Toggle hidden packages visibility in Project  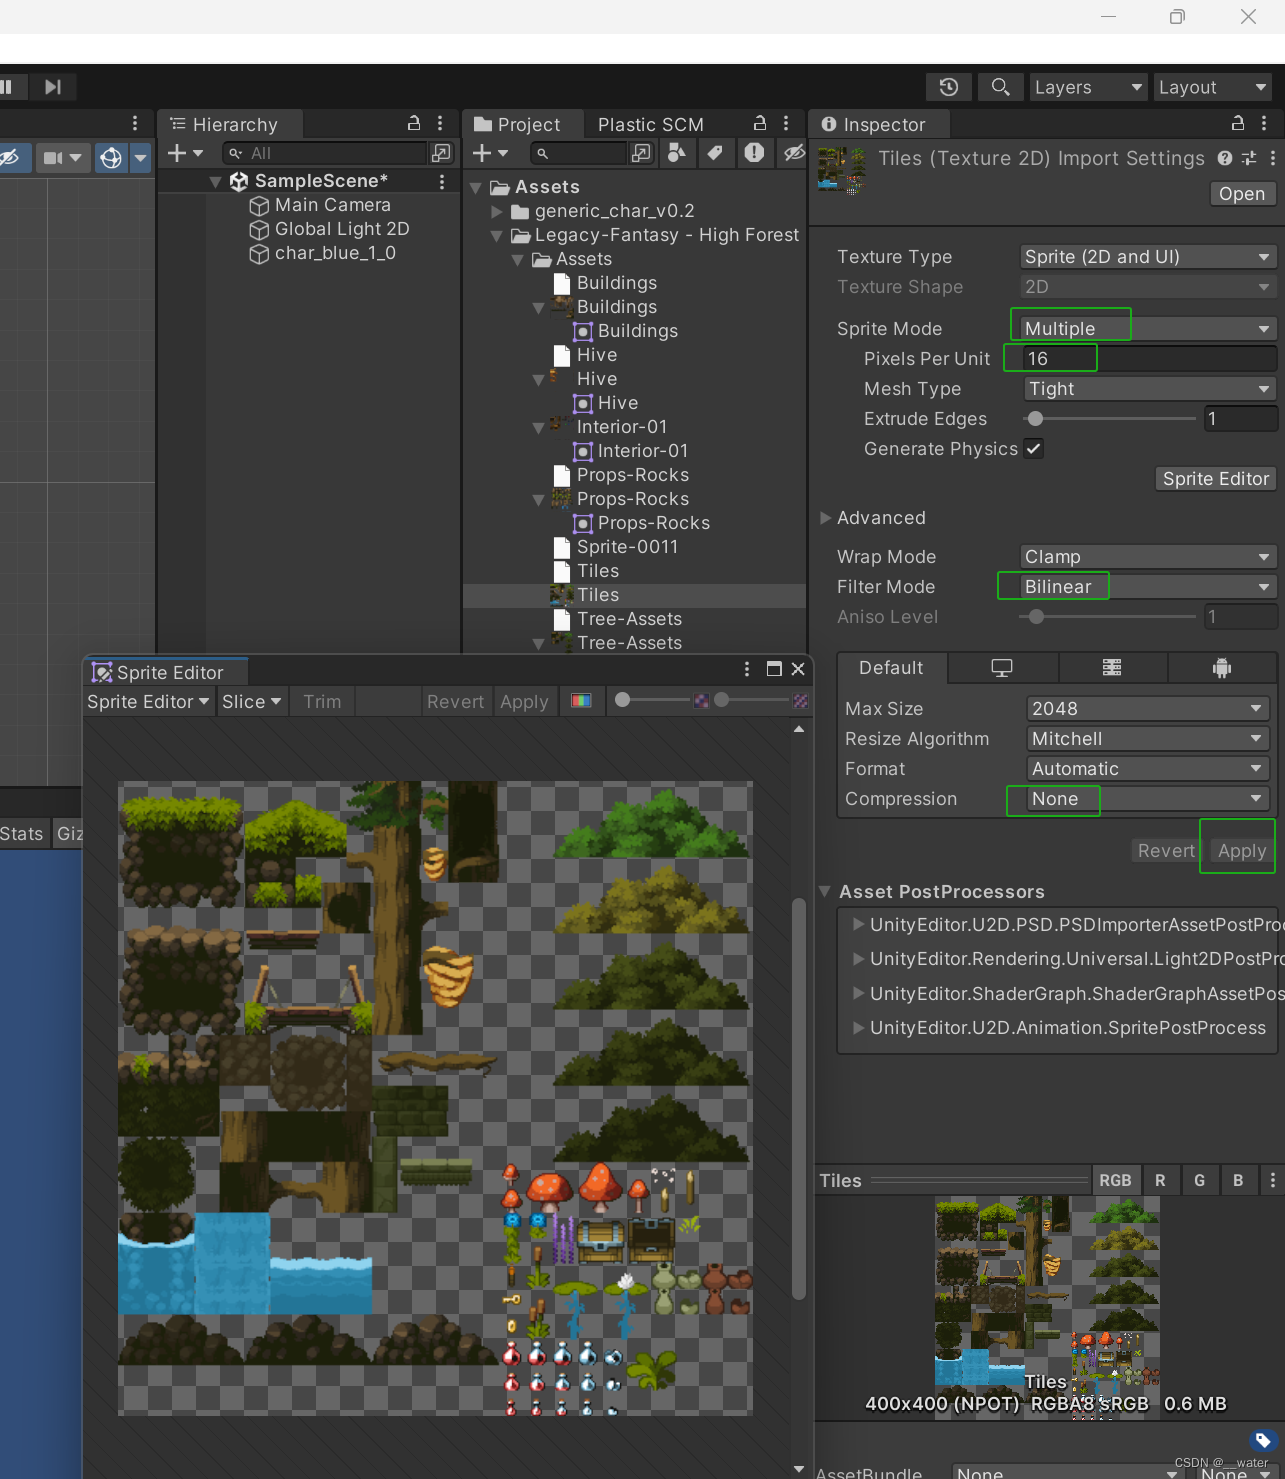click(x=794, y=152)
